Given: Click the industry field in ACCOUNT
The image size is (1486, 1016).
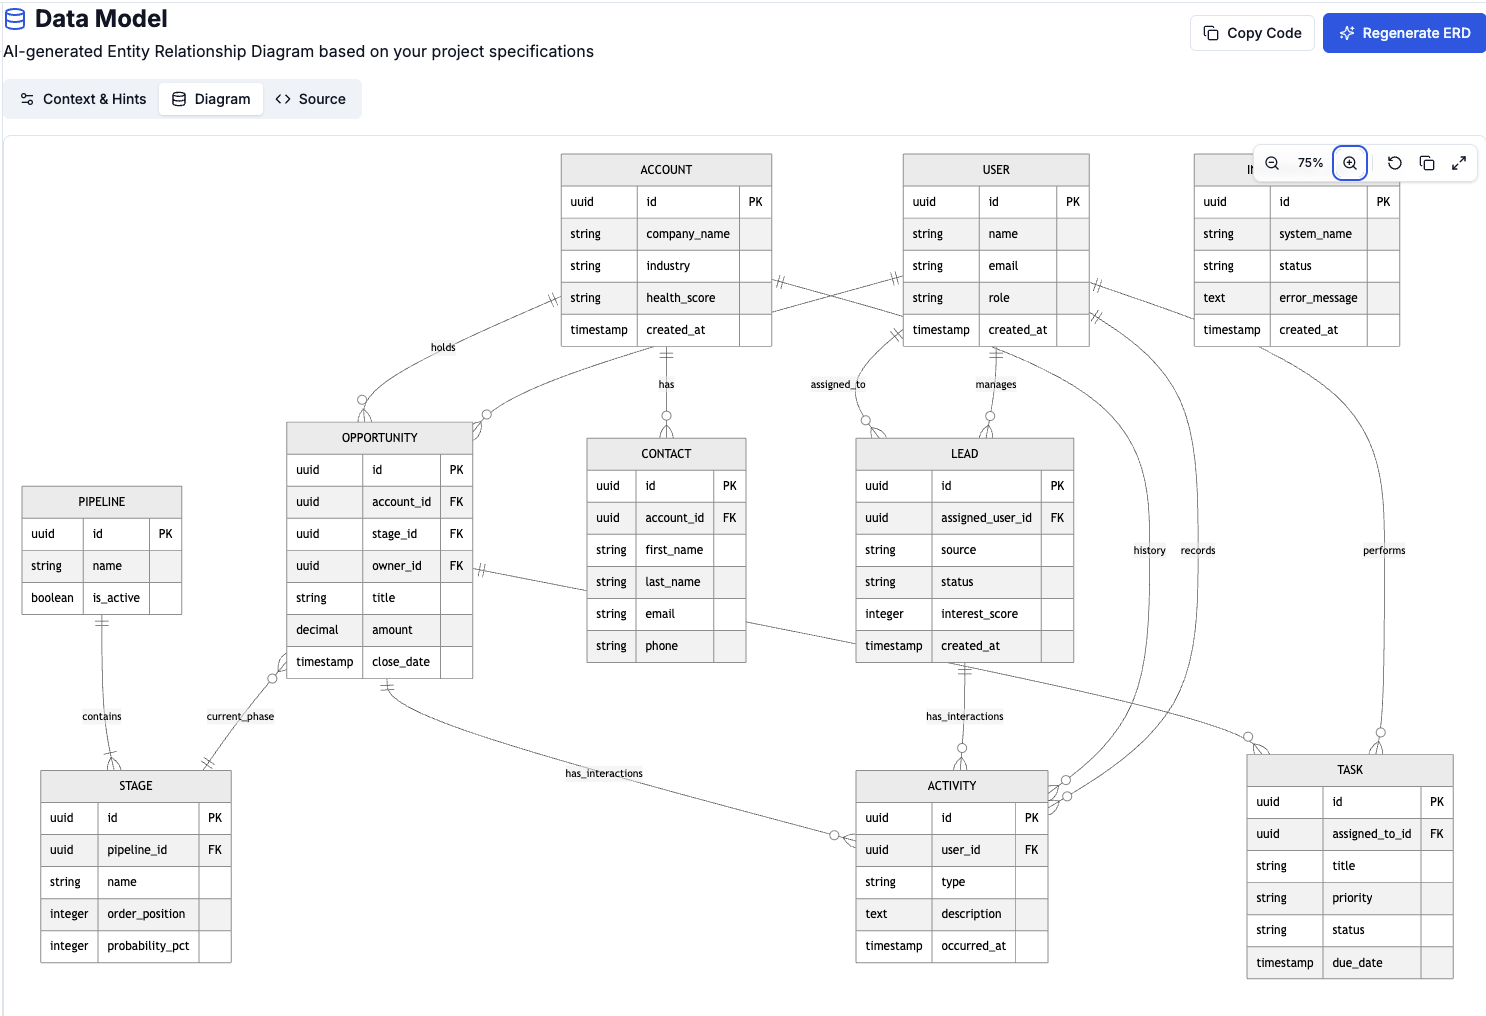Looking at the screenshot, I should (x=666, y=266).
